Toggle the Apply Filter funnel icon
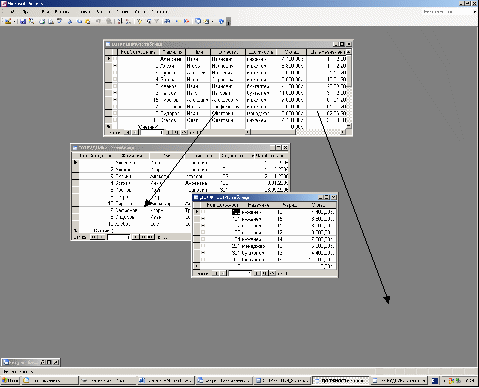Image resolution: width=479 pixels, height=388 pixels. click(156, 21)
